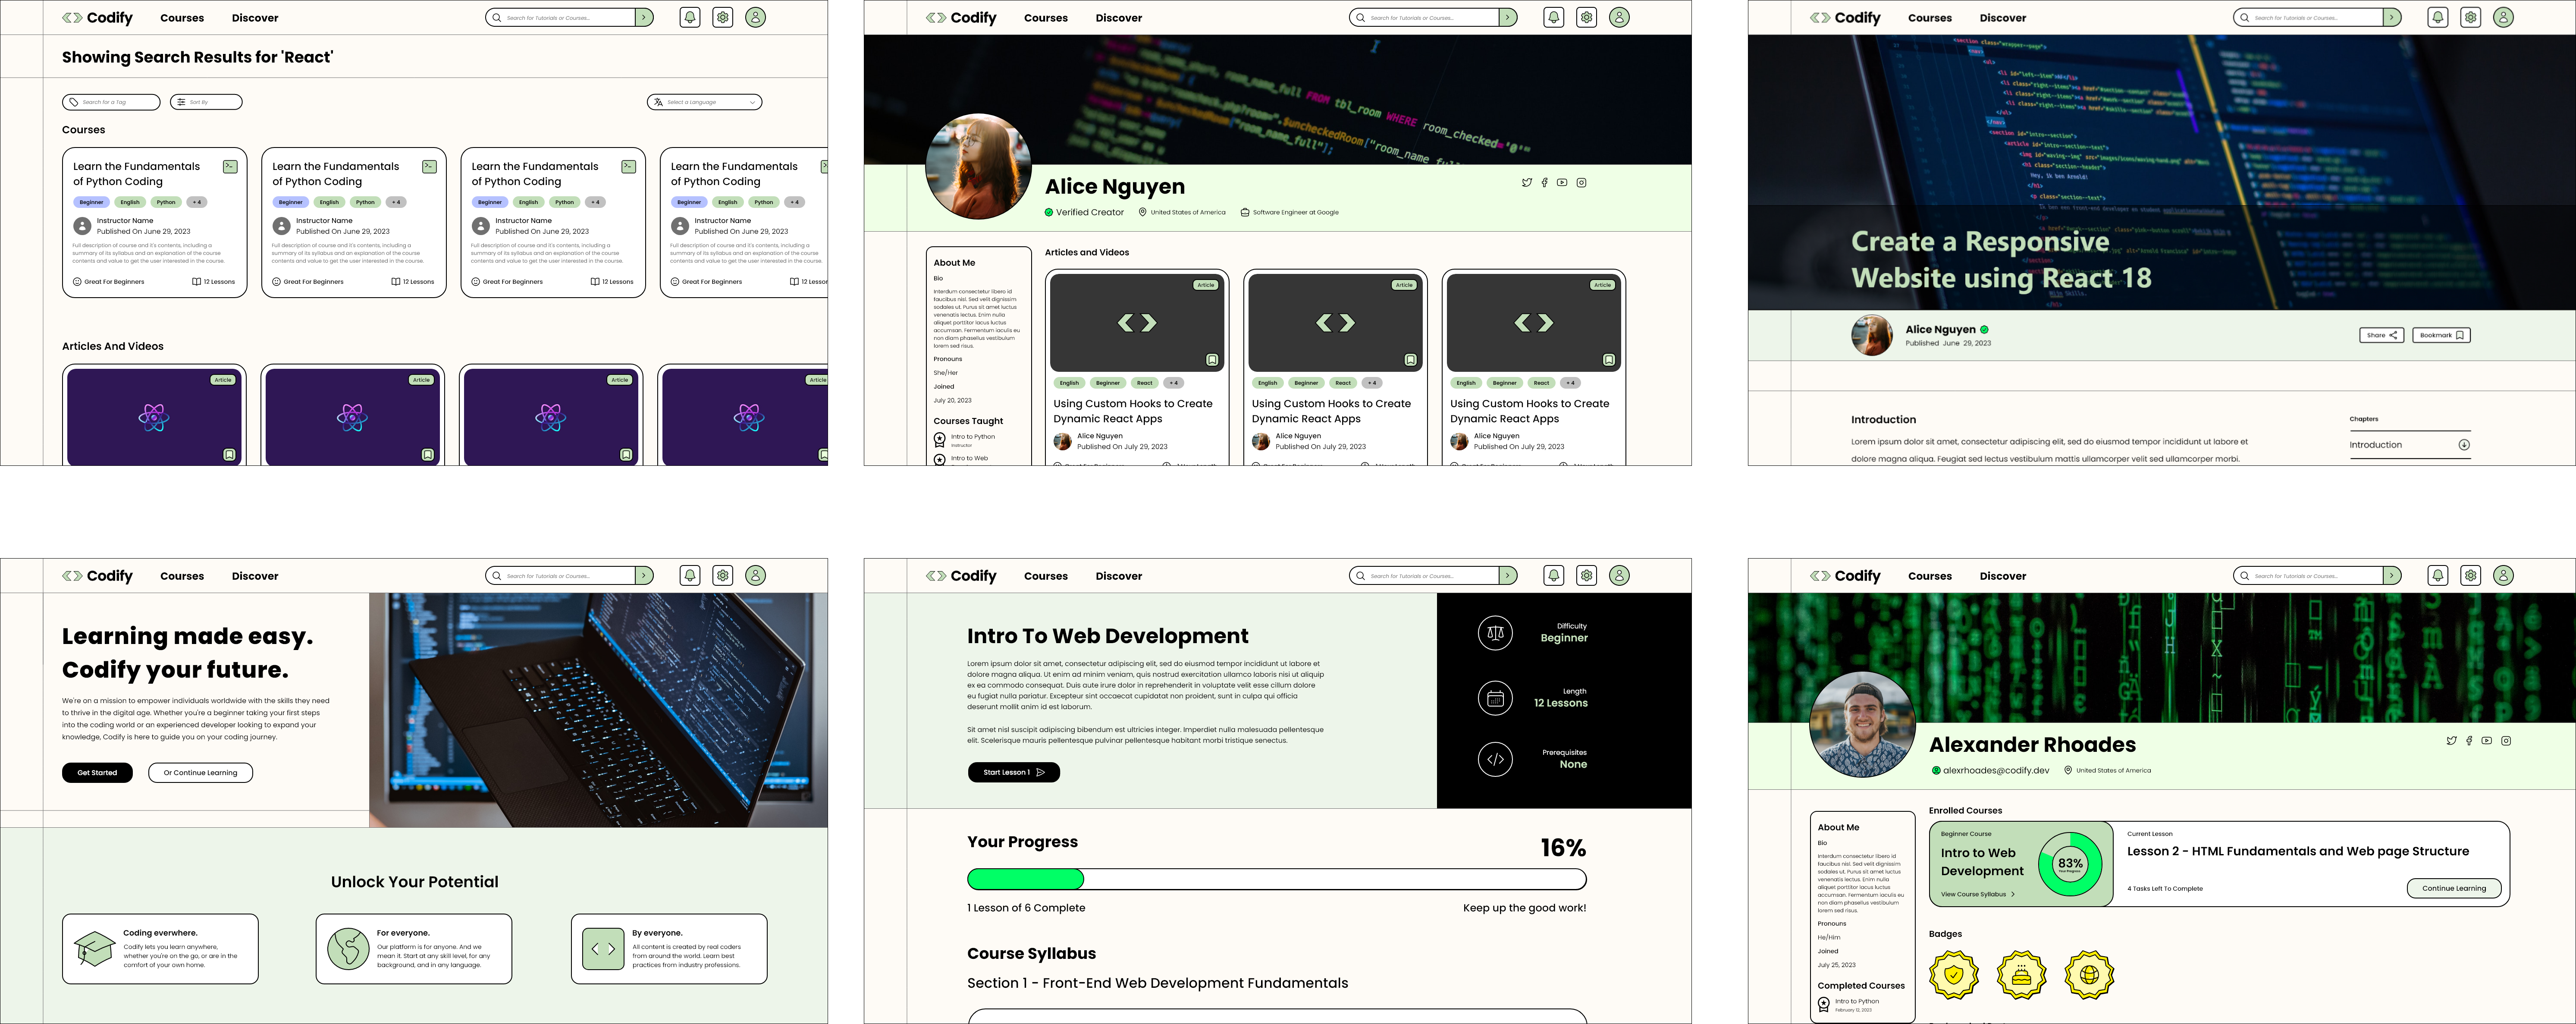Open notifications bell on Alexander Rhoades profile screen
Image resolution: width=2576 pixels, height=1024 pixels.
pos(2438,575)
